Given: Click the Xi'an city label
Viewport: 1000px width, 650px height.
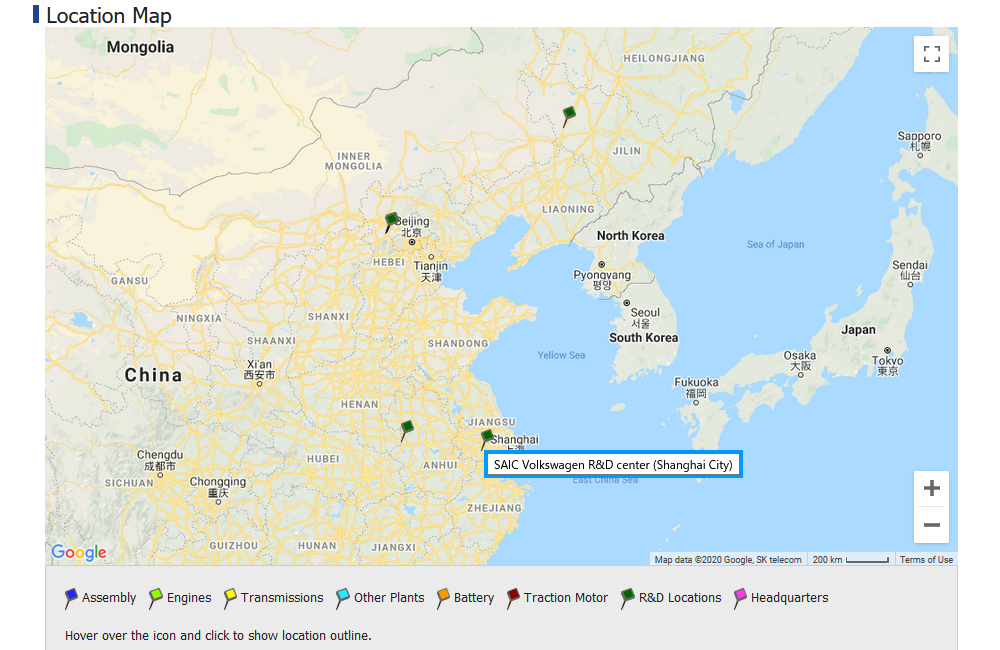Looking at the screenshot, I should point(259,369).
